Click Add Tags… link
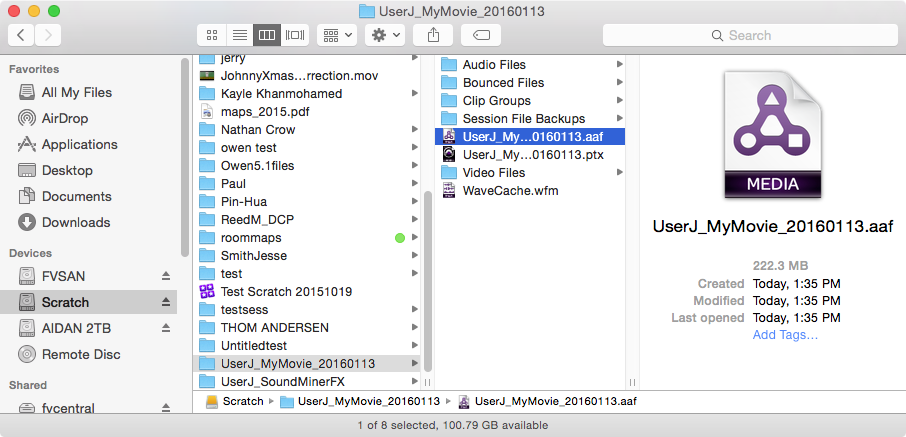Screen dimensions: 906x437 pyautogui.click(x=785, y=335)
